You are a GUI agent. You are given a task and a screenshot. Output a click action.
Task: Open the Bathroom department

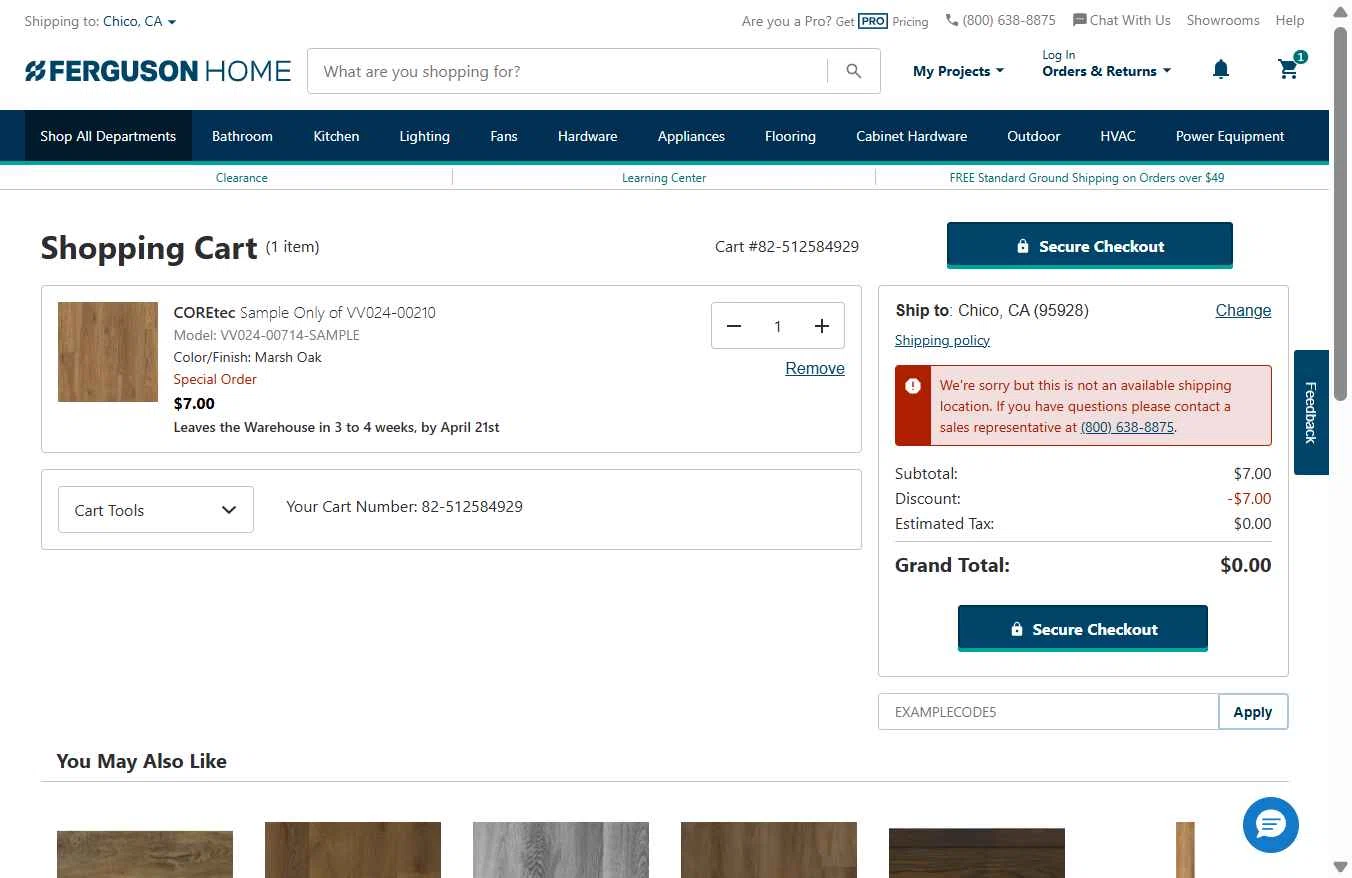point(242,136)
